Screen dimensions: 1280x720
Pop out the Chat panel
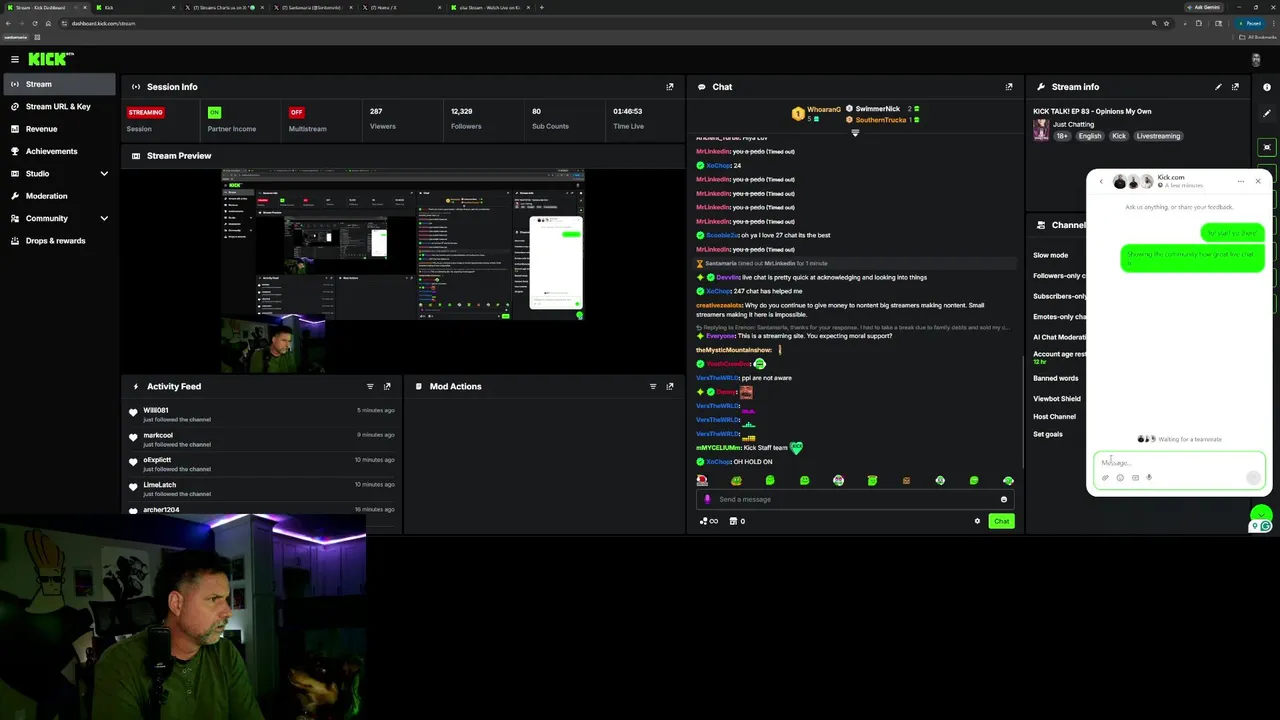pyautogui.click(x=1009, y=87)
